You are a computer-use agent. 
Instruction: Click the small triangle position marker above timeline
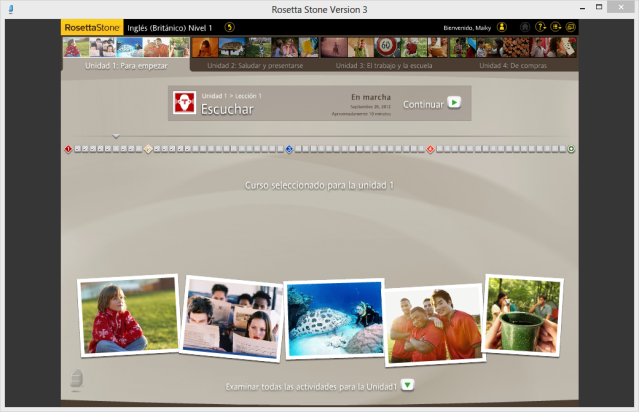pyautogui.click(x=116, y=136)
